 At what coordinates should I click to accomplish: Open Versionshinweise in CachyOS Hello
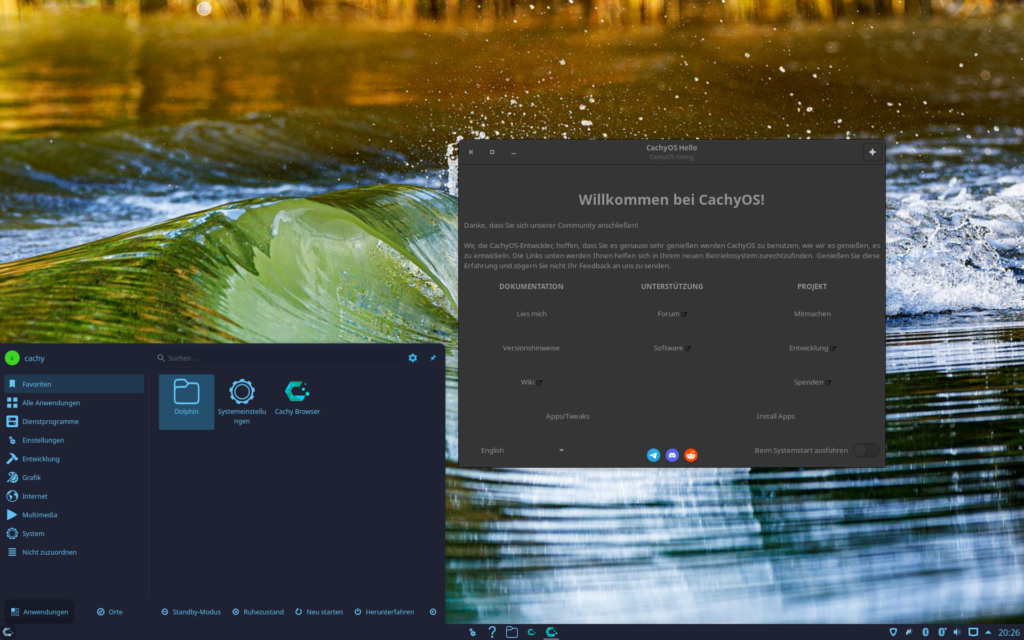[531, 348]
